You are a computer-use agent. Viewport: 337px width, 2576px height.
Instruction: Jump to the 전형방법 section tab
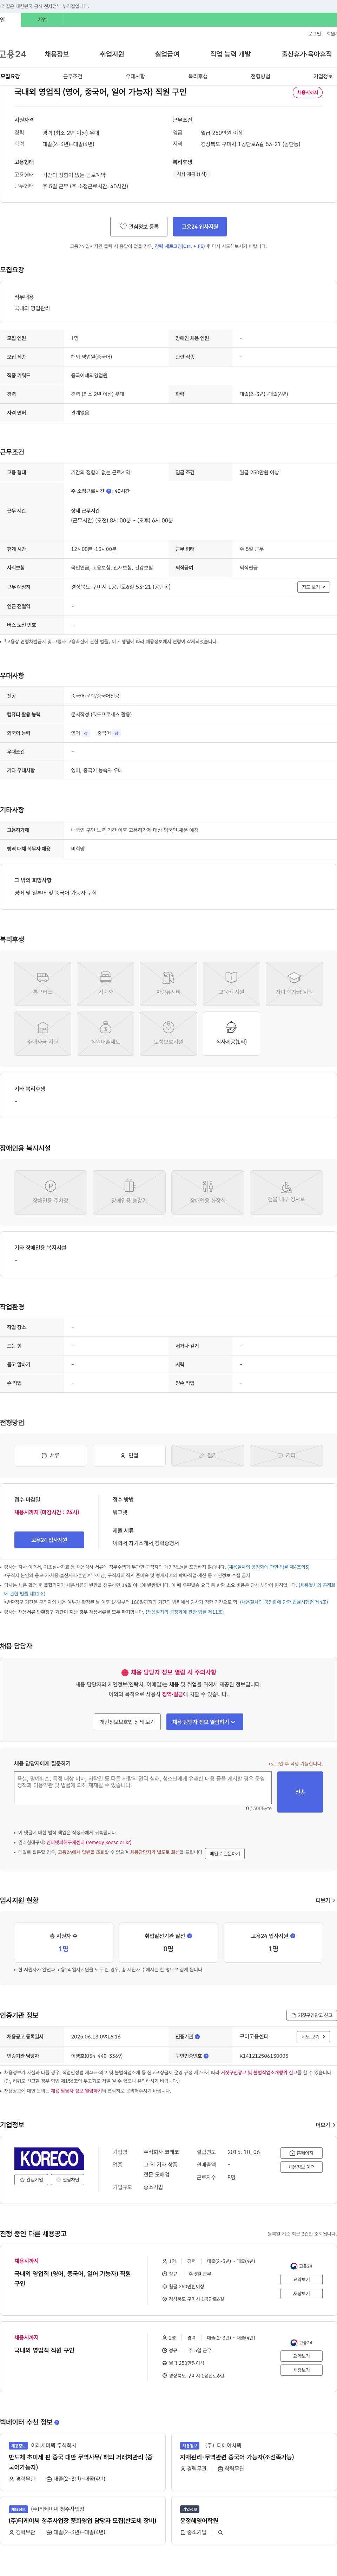(260, 76)
